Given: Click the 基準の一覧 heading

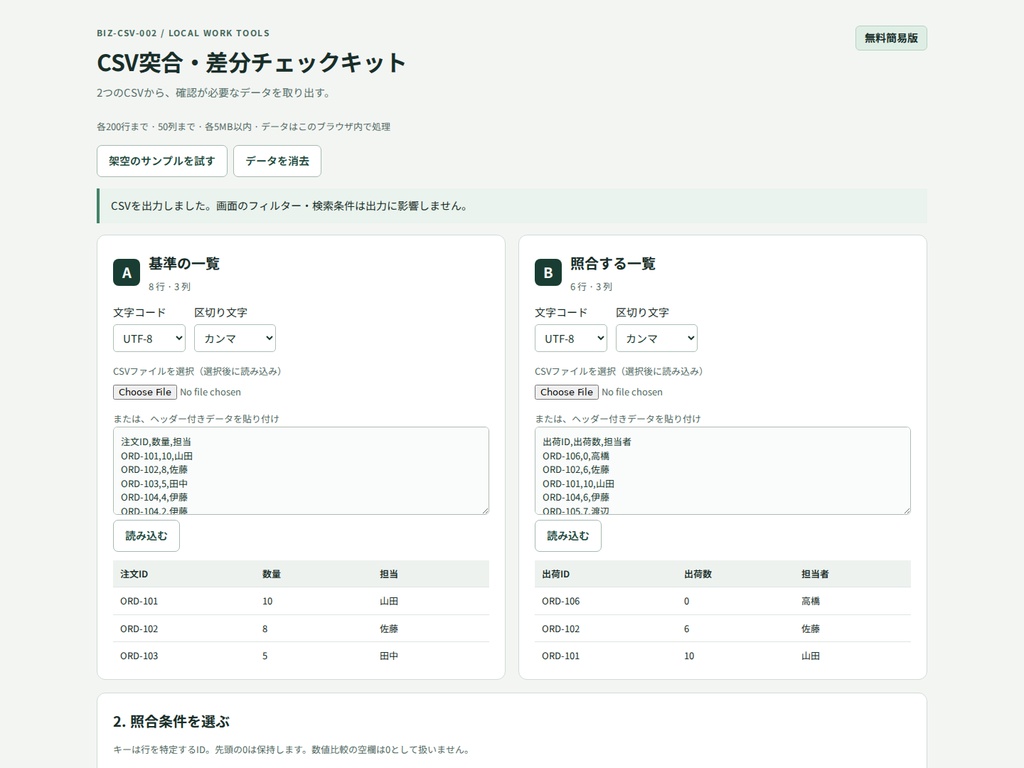Looking at the screenshot, I should point(184,264).
